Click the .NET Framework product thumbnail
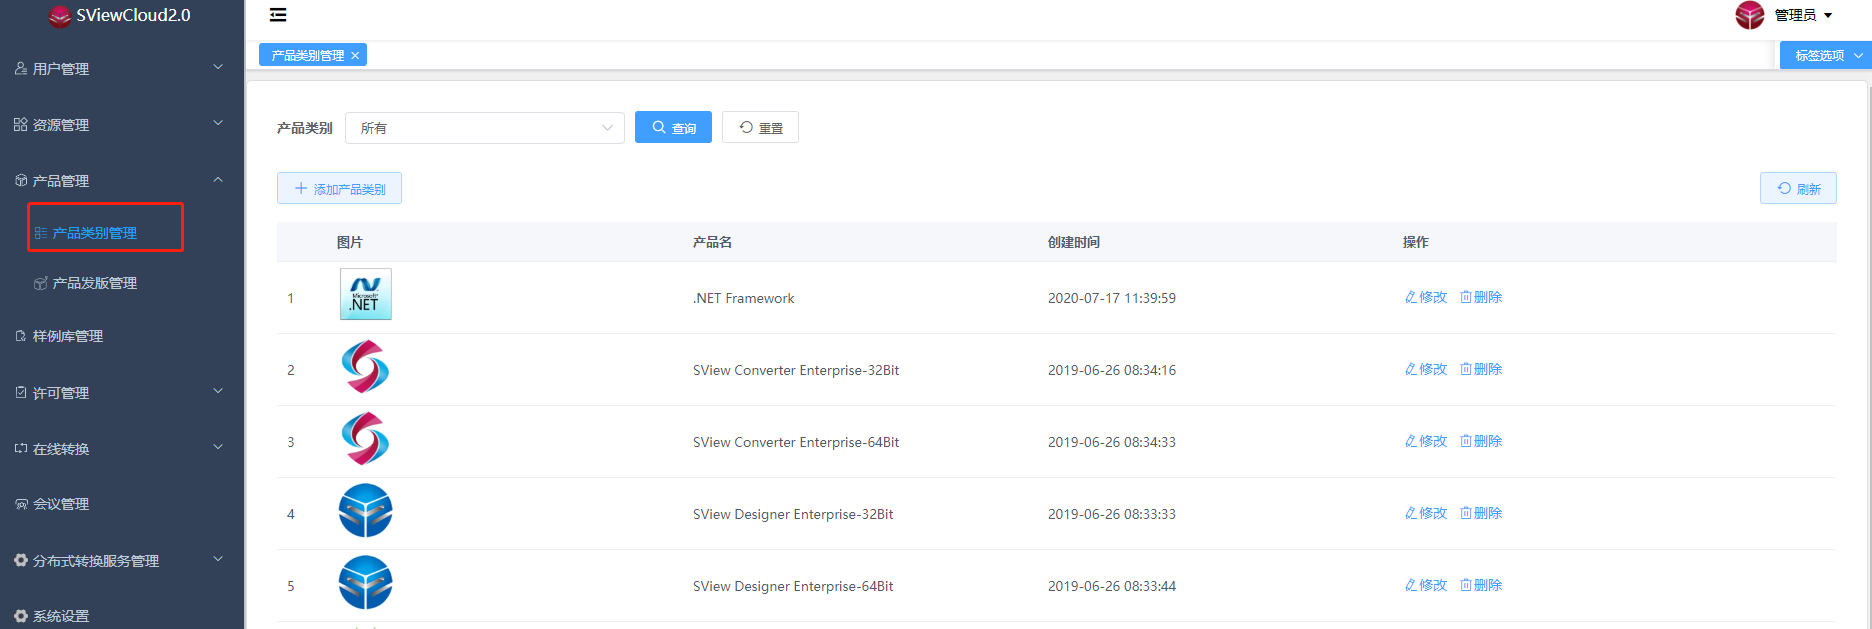 coord(365,294)
